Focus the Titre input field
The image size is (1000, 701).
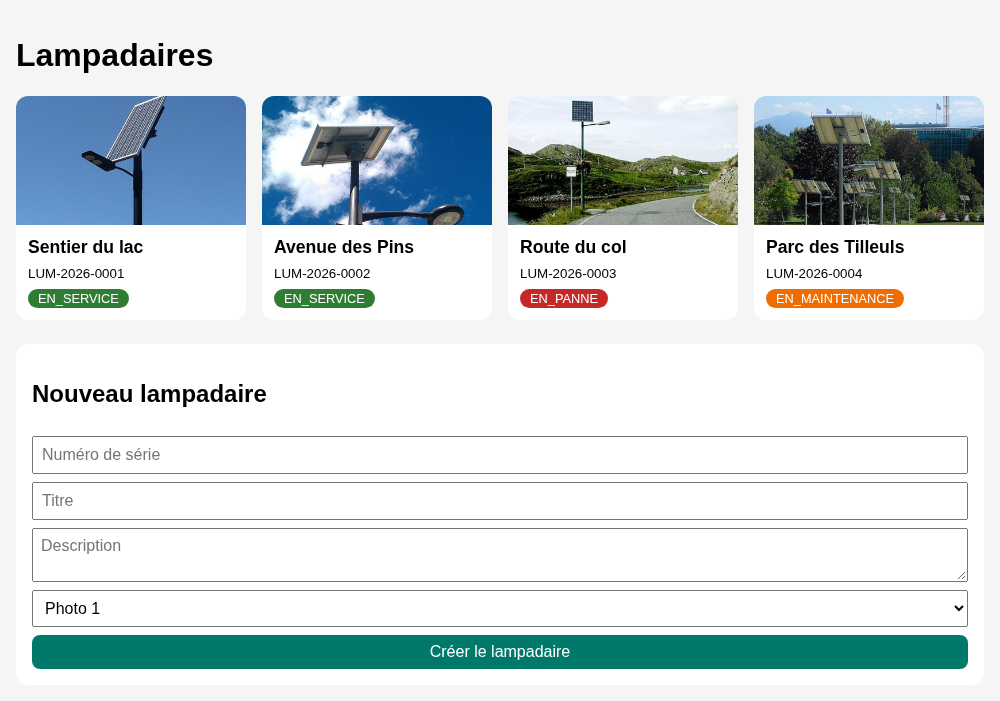[500, 501]
